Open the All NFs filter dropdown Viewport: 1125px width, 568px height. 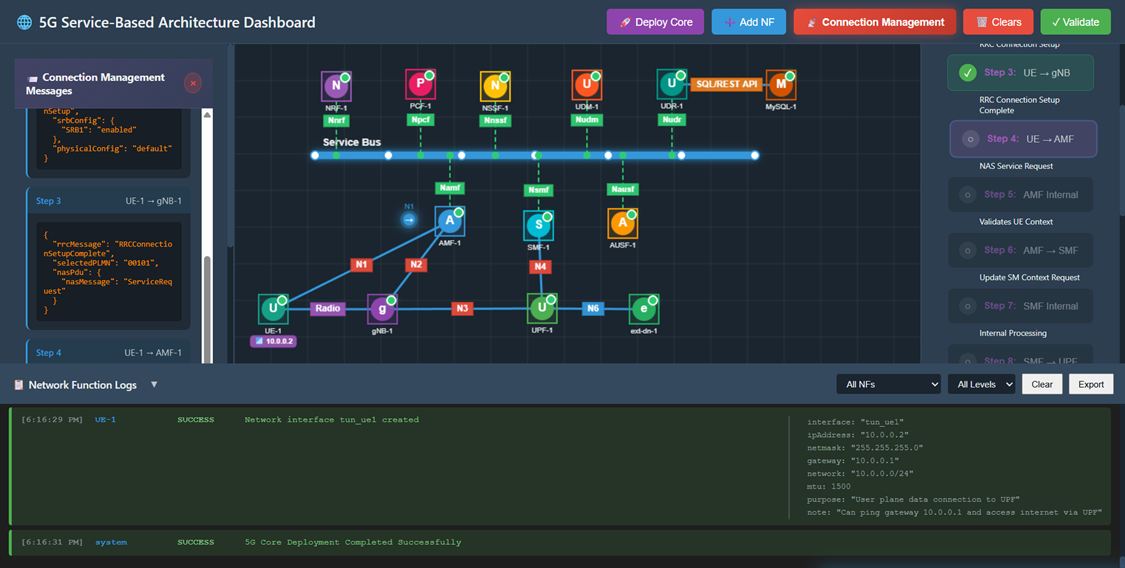pos(888,384)
